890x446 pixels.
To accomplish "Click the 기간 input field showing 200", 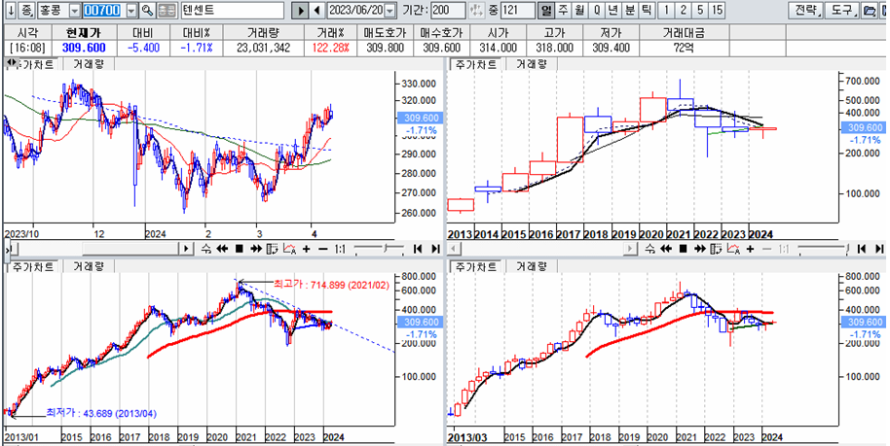I will pyautogui.click(x=440, y=10).
